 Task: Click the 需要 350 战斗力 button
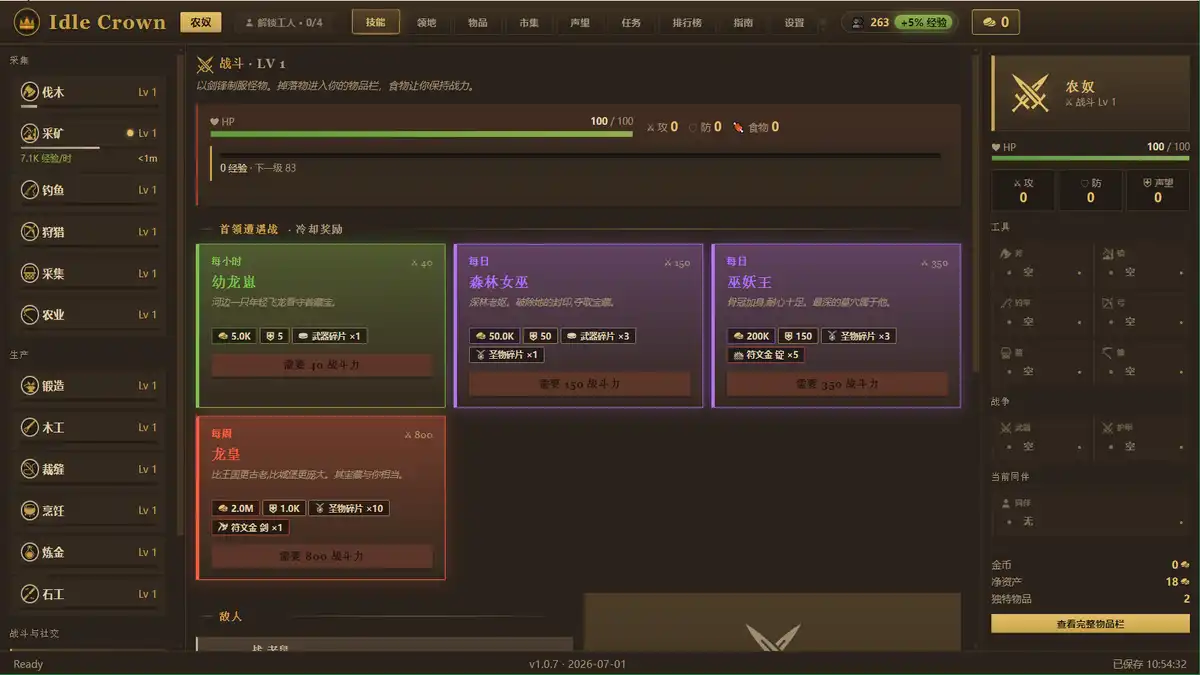tap(837, 384)
